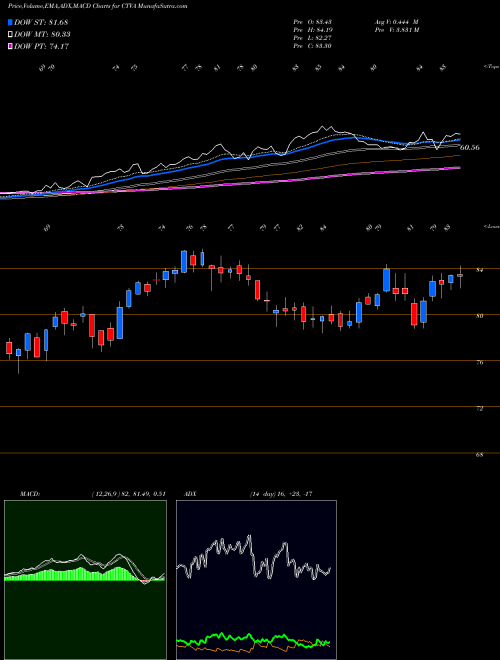Click the ADX indicator dark blue panel
The height and width of the screenshot is (660, 500).
coord(256,580)
